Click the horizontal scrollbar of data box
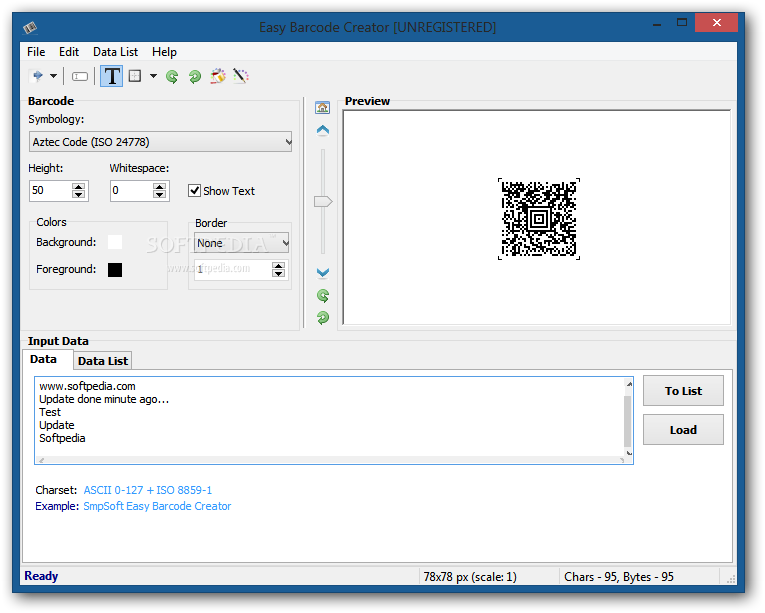Screen dimensions: 765x613 pyautogui.click(x=332, y=460)
